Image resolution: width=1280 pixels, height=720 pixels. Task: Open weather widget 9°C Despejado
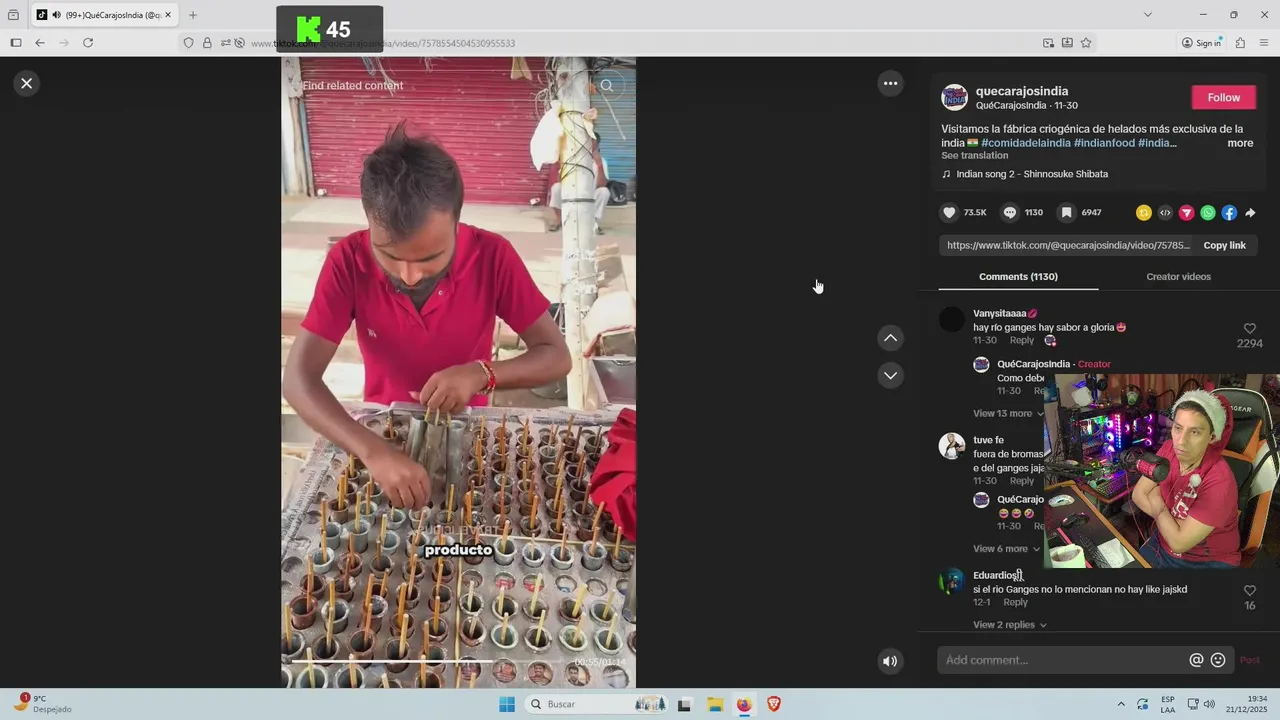[x=42, y=704]
